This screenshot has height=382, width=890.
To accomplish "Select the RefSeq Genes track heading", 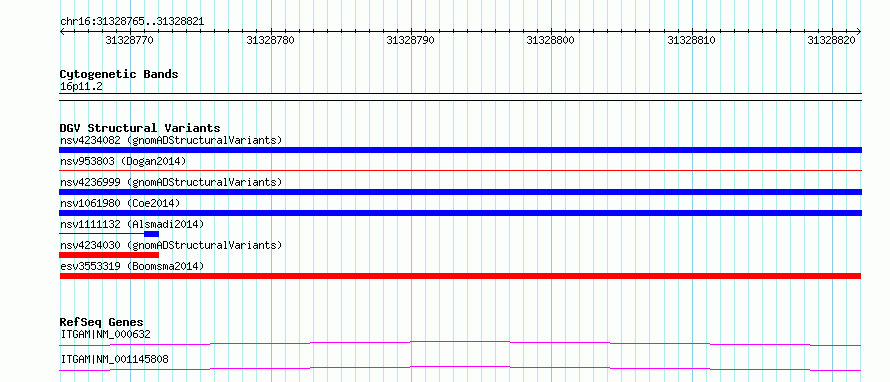I will coord(102,322).
